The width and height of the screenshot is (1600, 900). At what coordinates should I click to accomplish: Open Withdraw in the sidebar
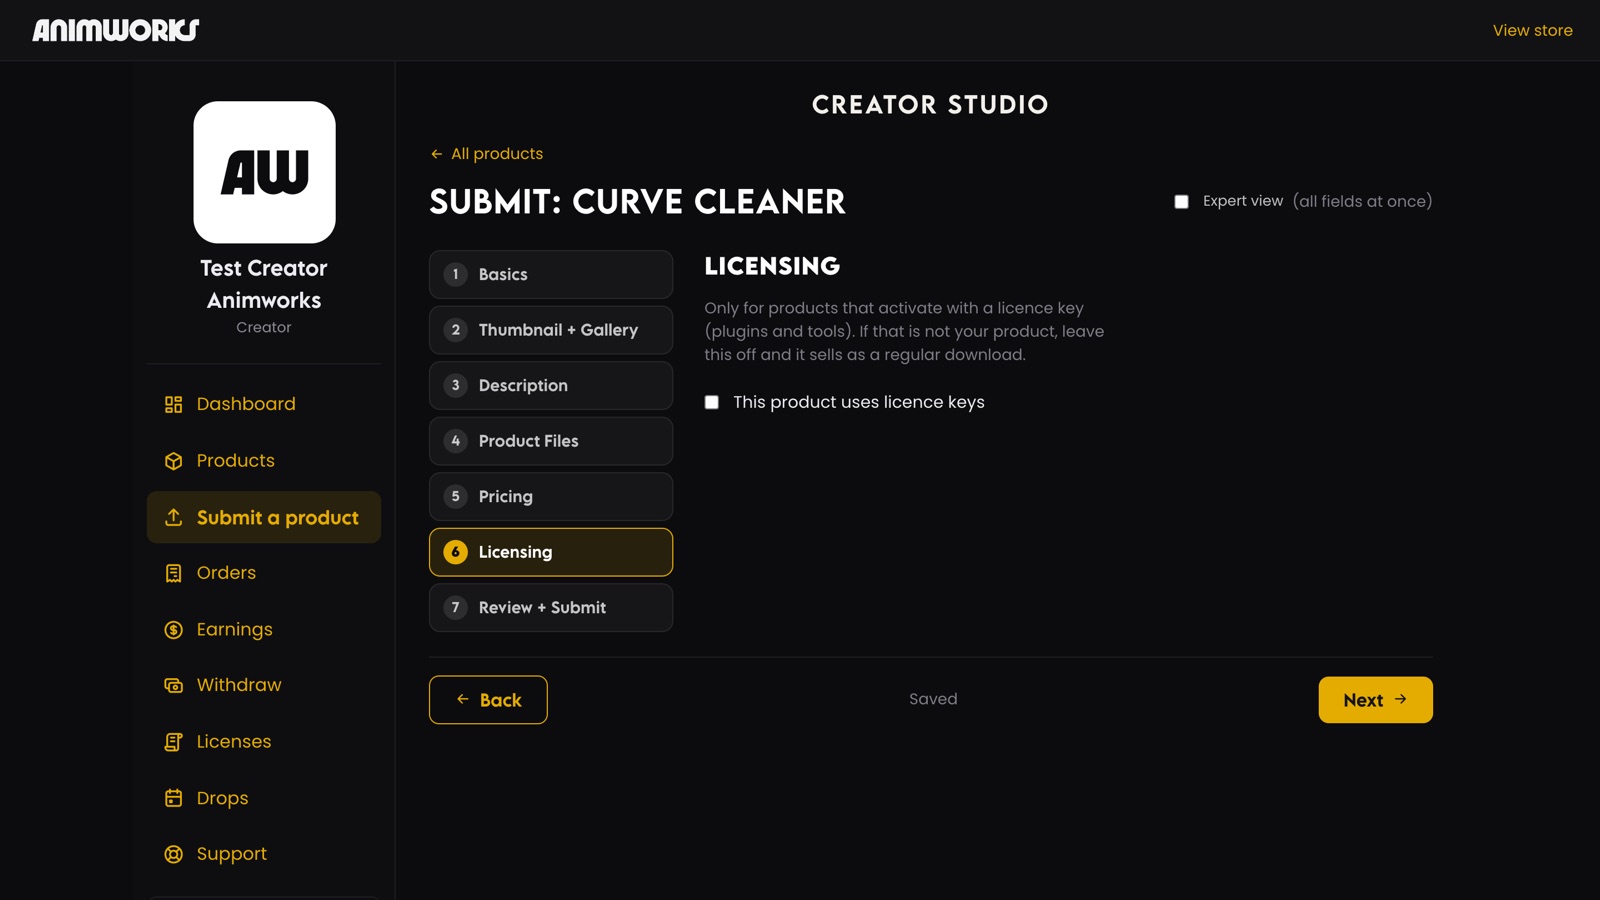tap(264, 685)
